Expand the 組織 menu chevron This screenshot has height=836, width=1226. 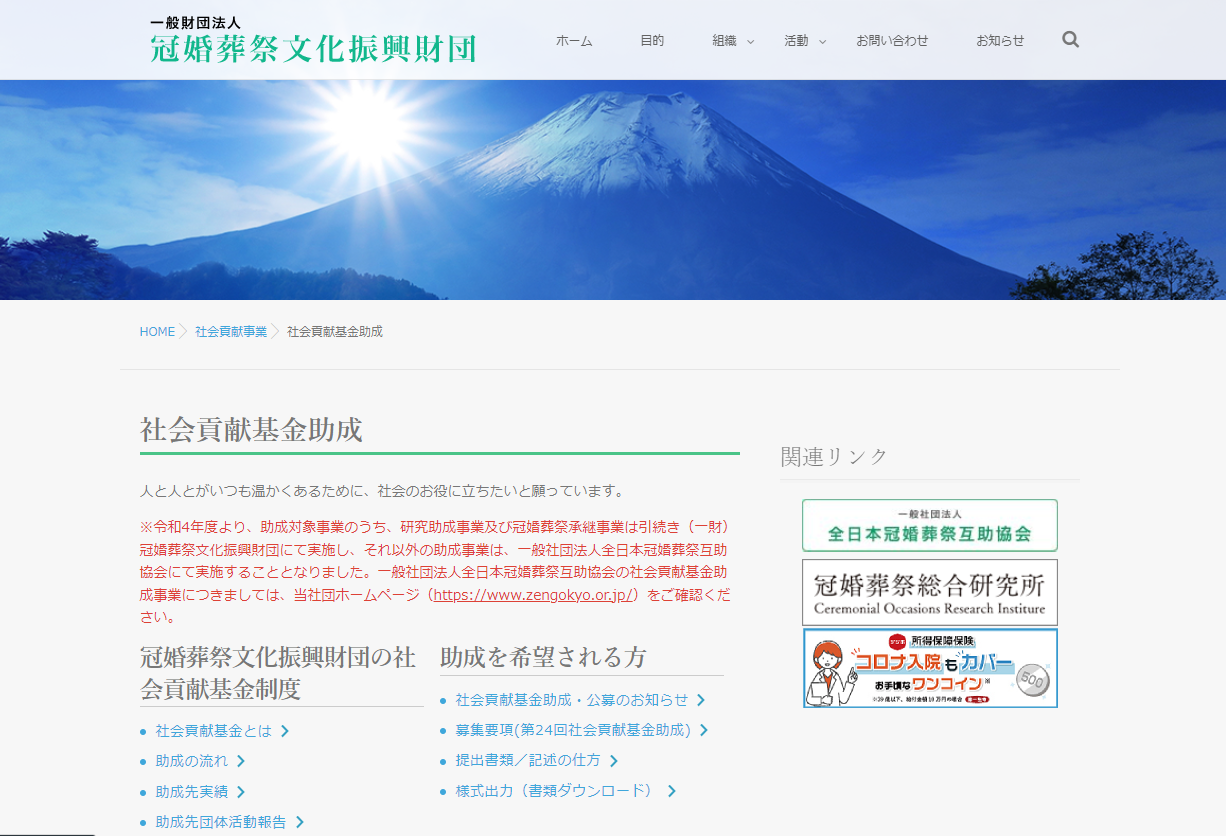(750, 42)
